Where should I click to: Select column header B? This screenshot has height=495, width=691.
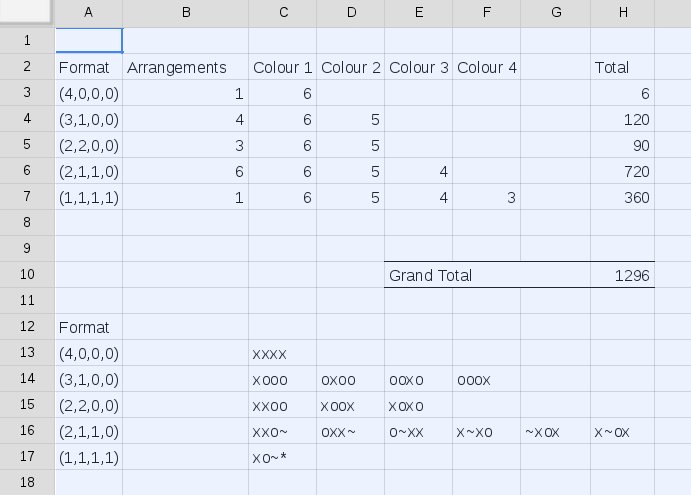point(185,12)
